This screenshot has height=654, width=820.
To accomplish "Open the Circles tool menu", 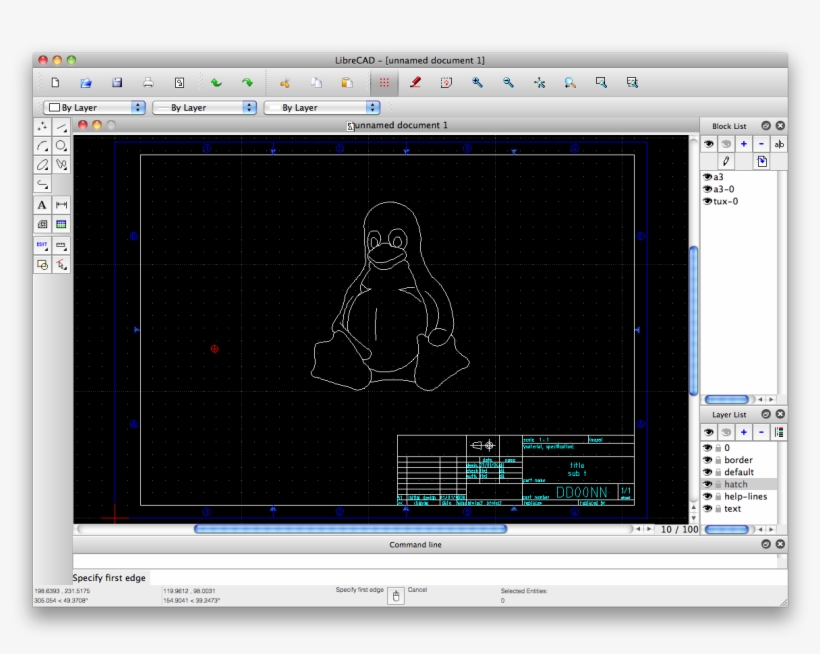I will (61, 145).
